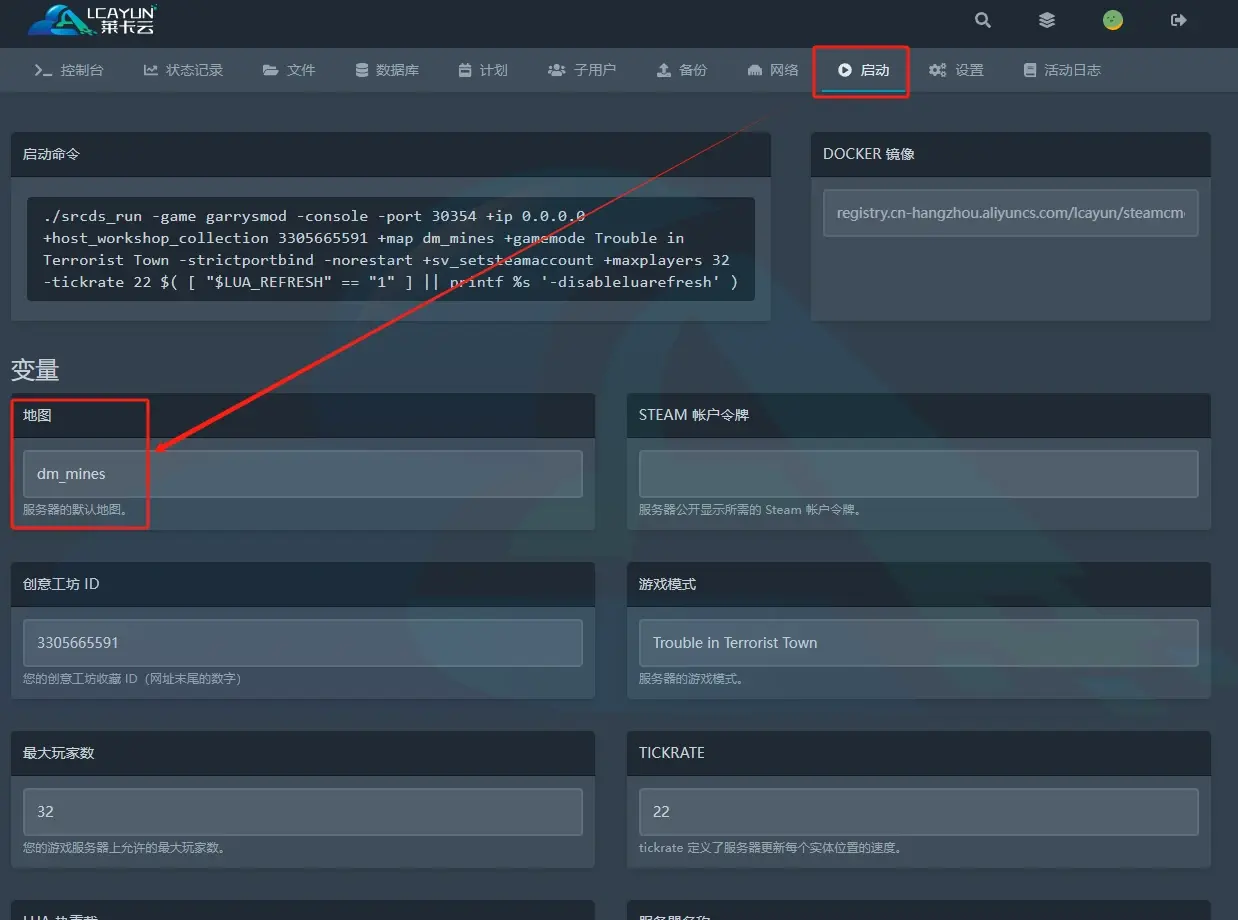Screen dimensions: 1238x920
Task: Open the 子用户 tab
Action: click(582, 70)
